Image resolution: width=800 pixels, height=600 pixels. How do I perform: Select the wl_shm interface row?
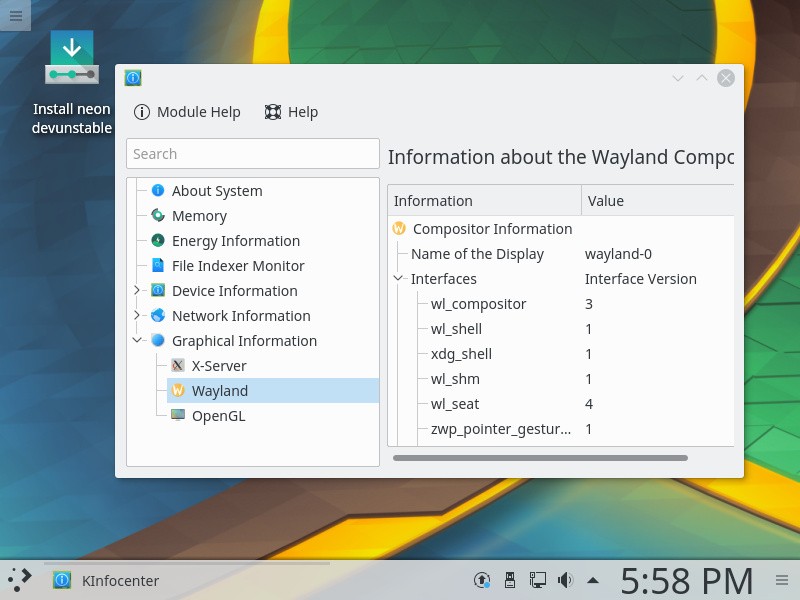pos(455,379)
